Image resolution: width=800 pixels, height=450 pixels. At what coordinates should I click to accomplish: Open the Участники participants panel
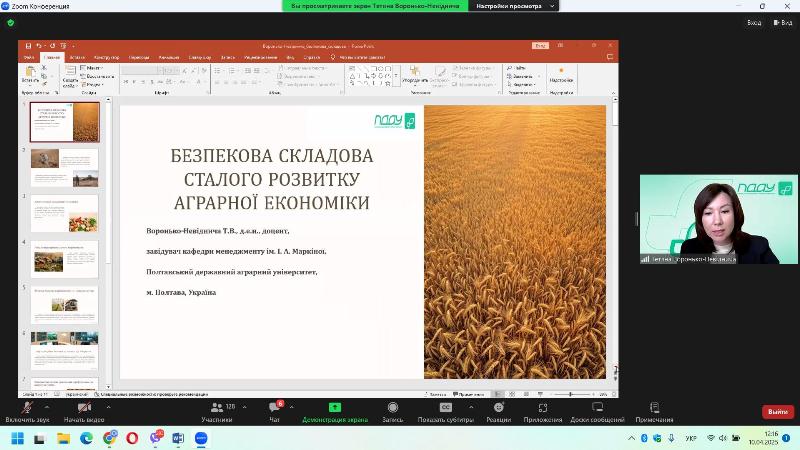coord(217,408)
